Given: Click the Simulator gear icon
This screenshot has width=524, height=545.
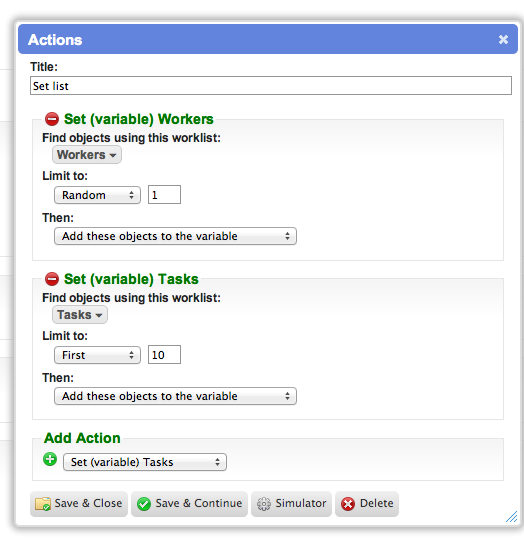Looking at the screenshot, I should click(263, 504).
